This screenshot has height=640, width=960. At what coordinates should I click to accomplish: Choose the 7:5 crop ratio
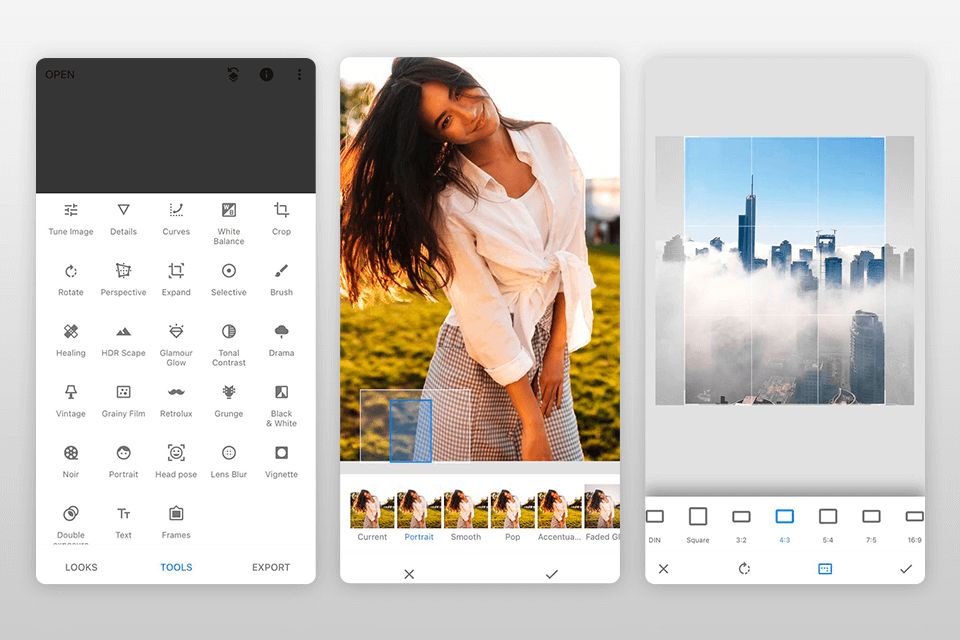pyautogui.click(x=871, y=525)
